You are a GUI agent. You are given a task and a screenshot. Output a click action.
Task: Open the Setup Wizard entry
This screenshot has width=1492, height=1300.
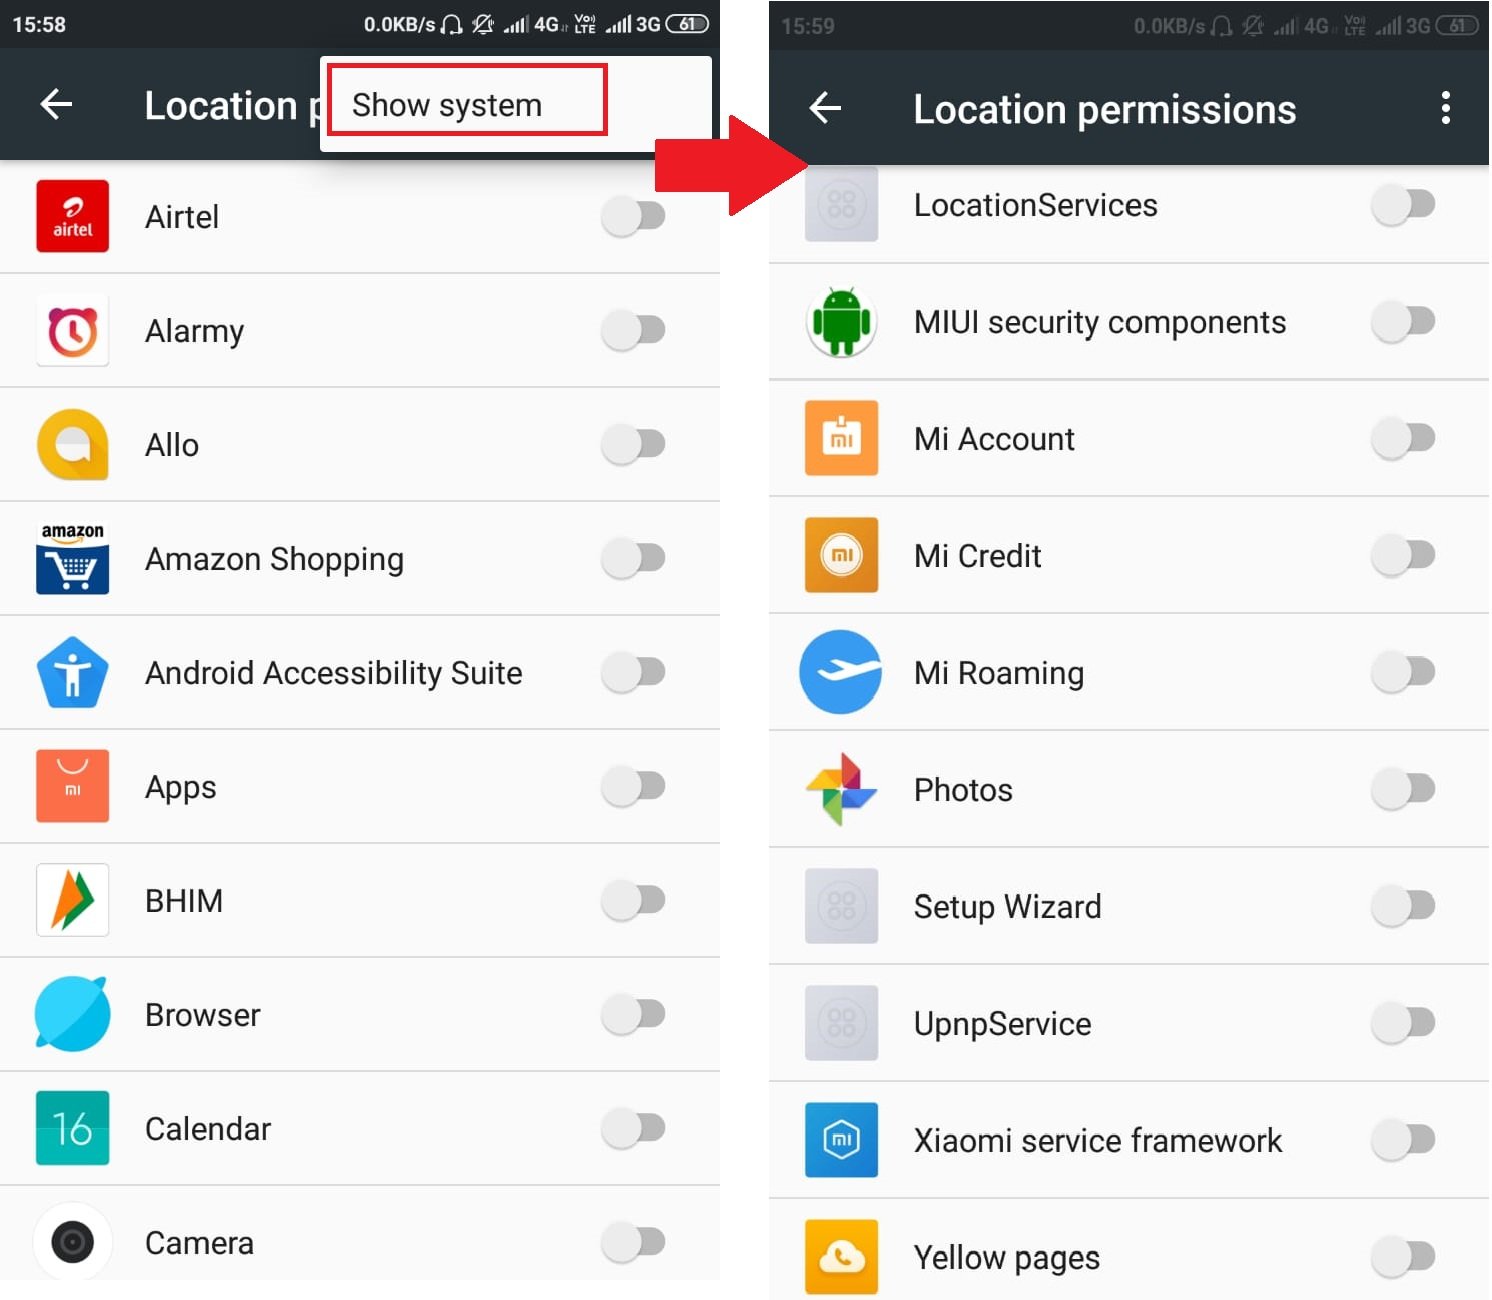tap(1129, 906)
